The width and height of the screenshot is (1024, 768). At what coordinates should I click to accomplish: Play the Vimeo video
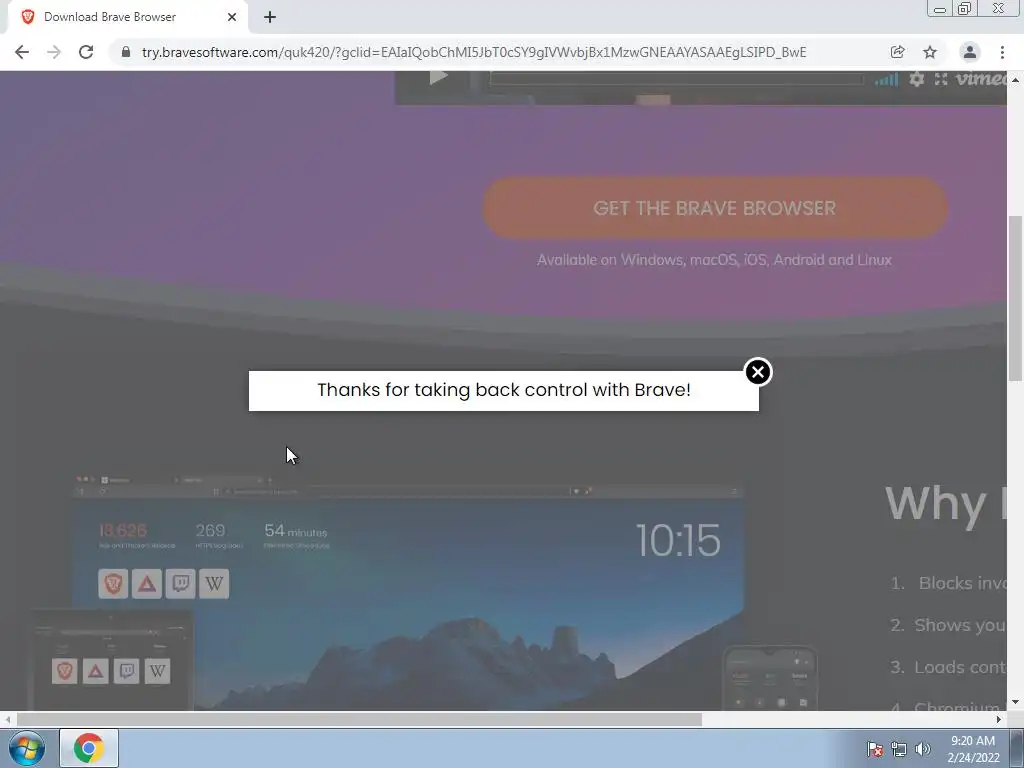point(438,77)
